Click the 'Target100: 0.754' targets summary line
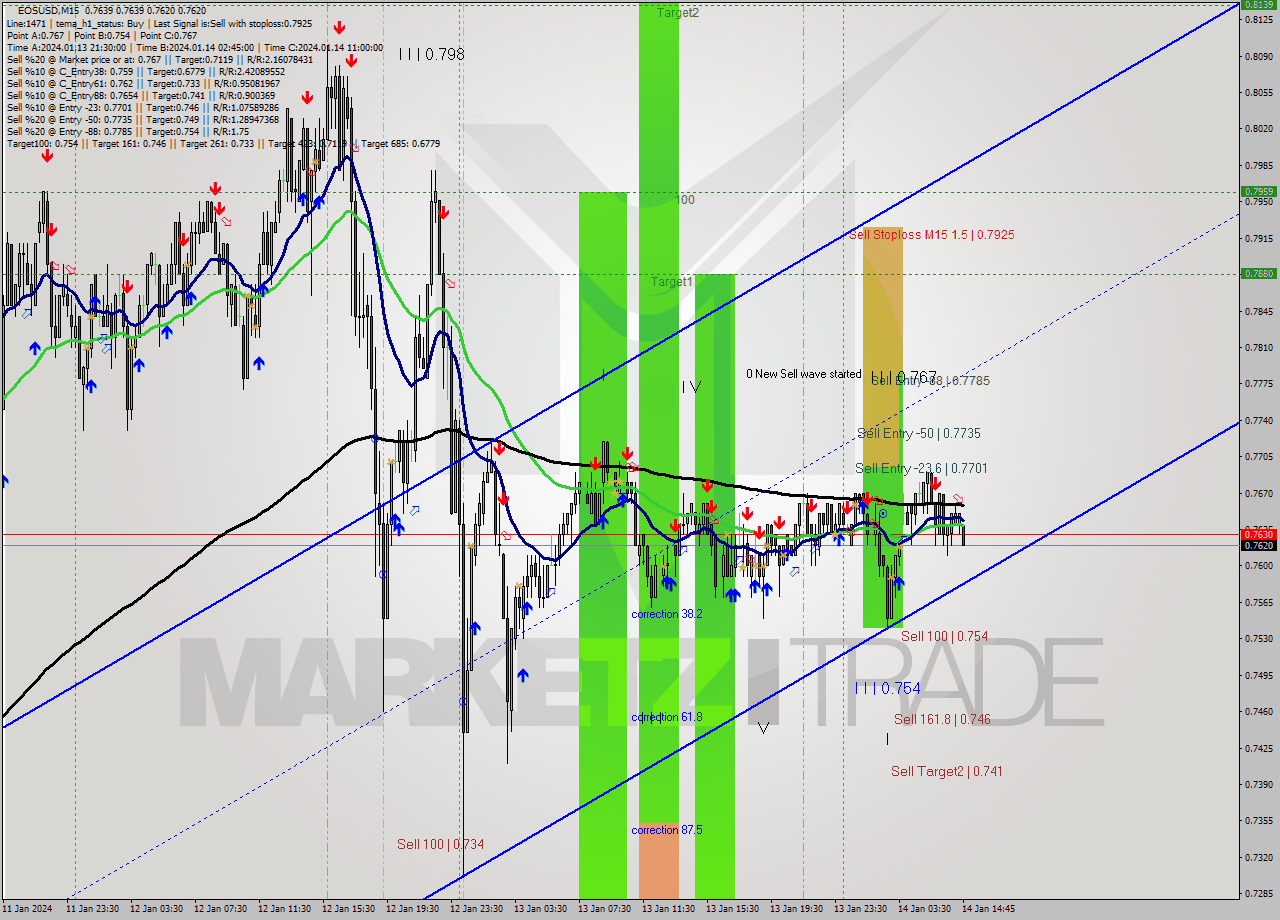The width and height of the screenshot is (1280, 920). tap(223, 143)
